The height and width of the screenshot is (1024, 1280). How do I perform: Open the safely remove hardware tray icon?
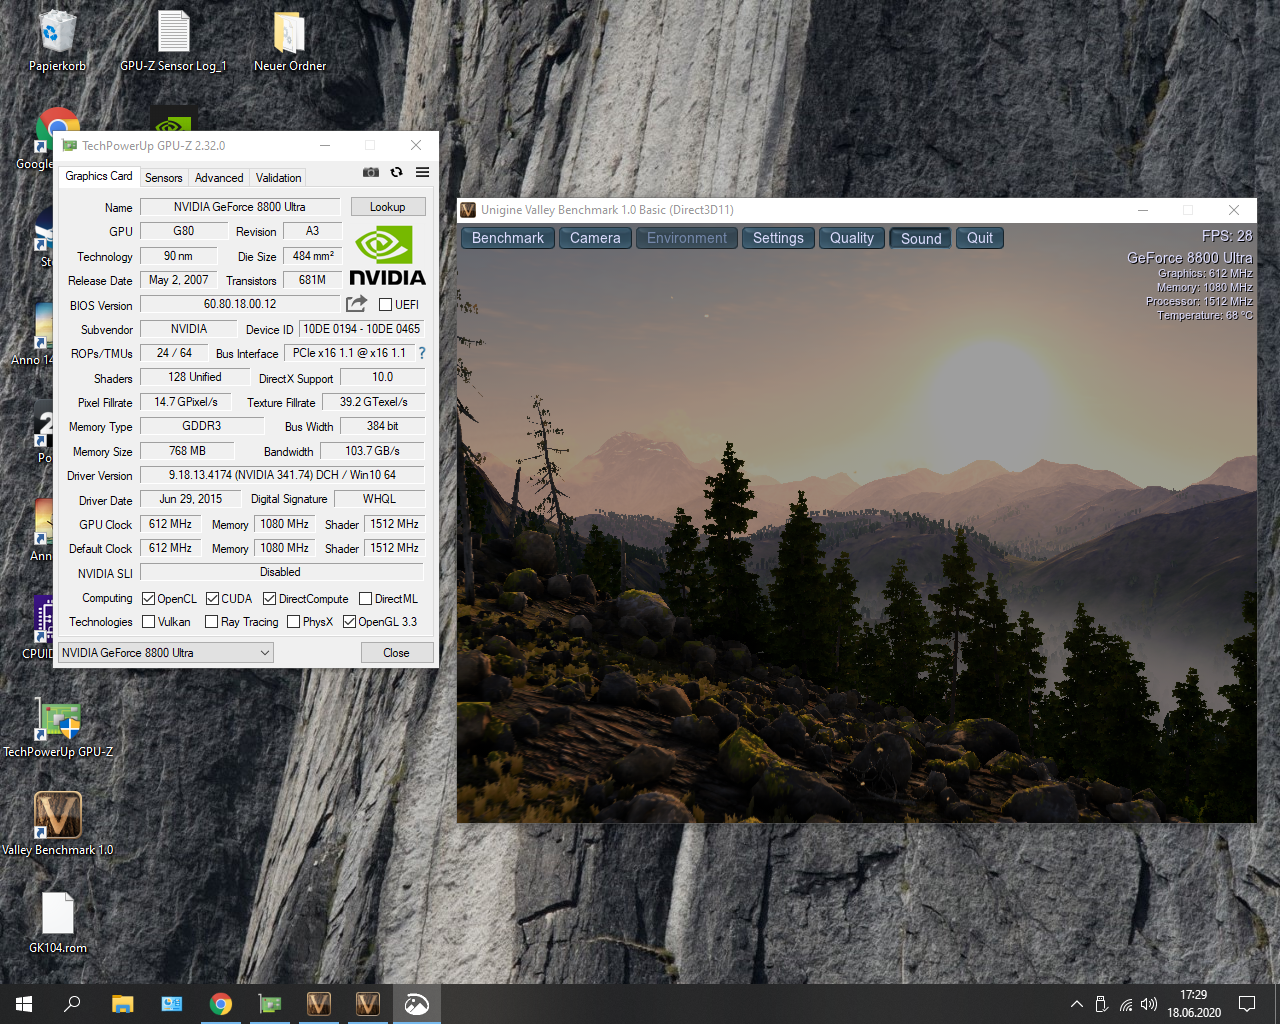click(1101, 1004)
